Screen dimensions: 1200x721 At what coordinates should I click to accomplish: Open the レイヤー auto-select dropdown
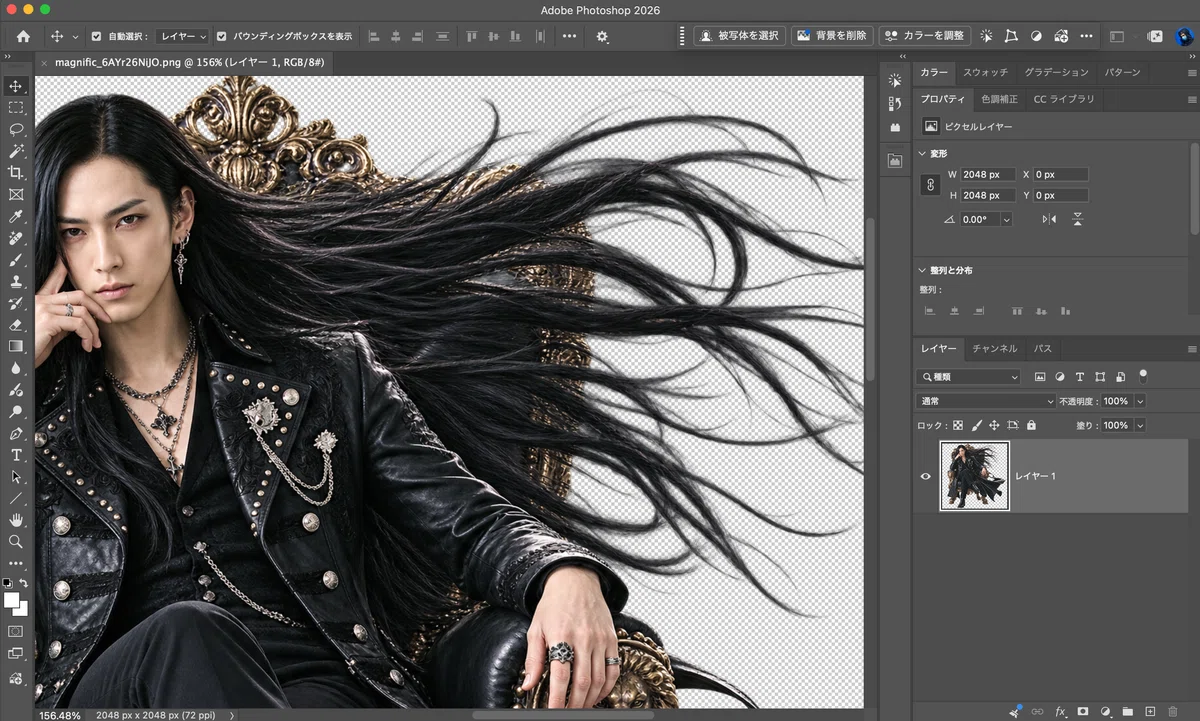[182, 36]
